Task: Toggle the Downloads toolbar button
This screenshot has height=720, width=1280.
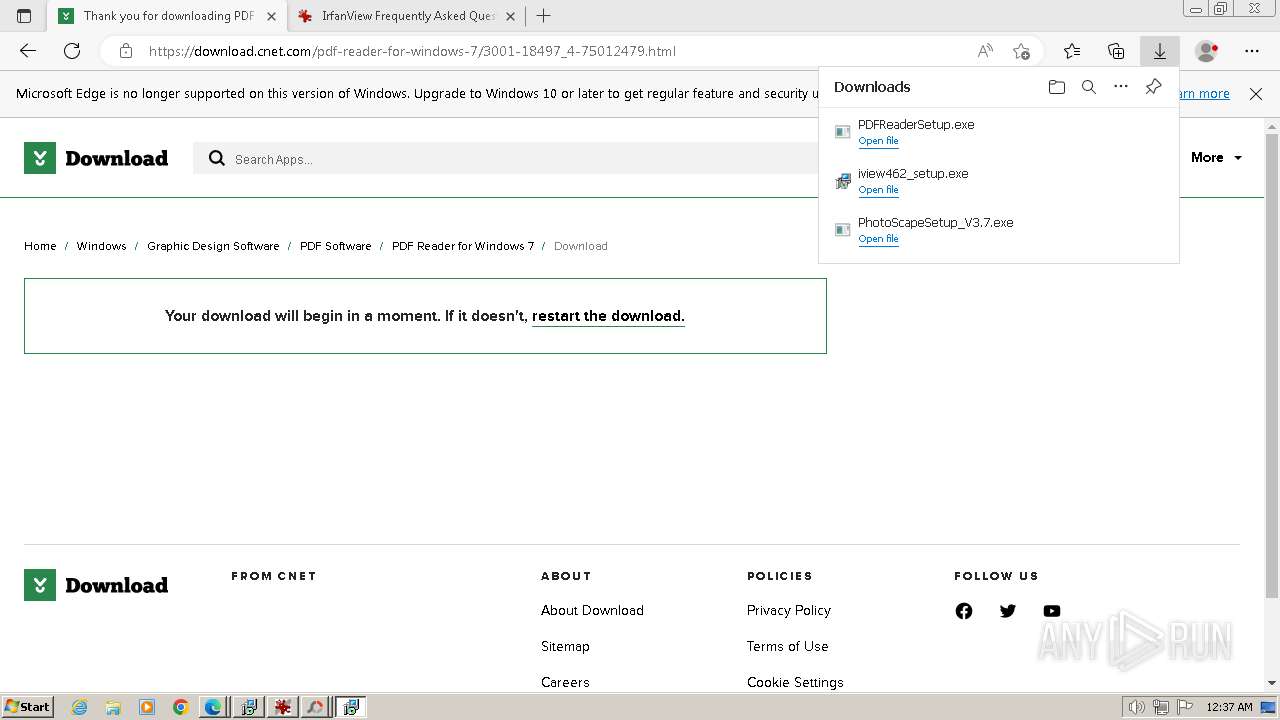Action: 1160,51
